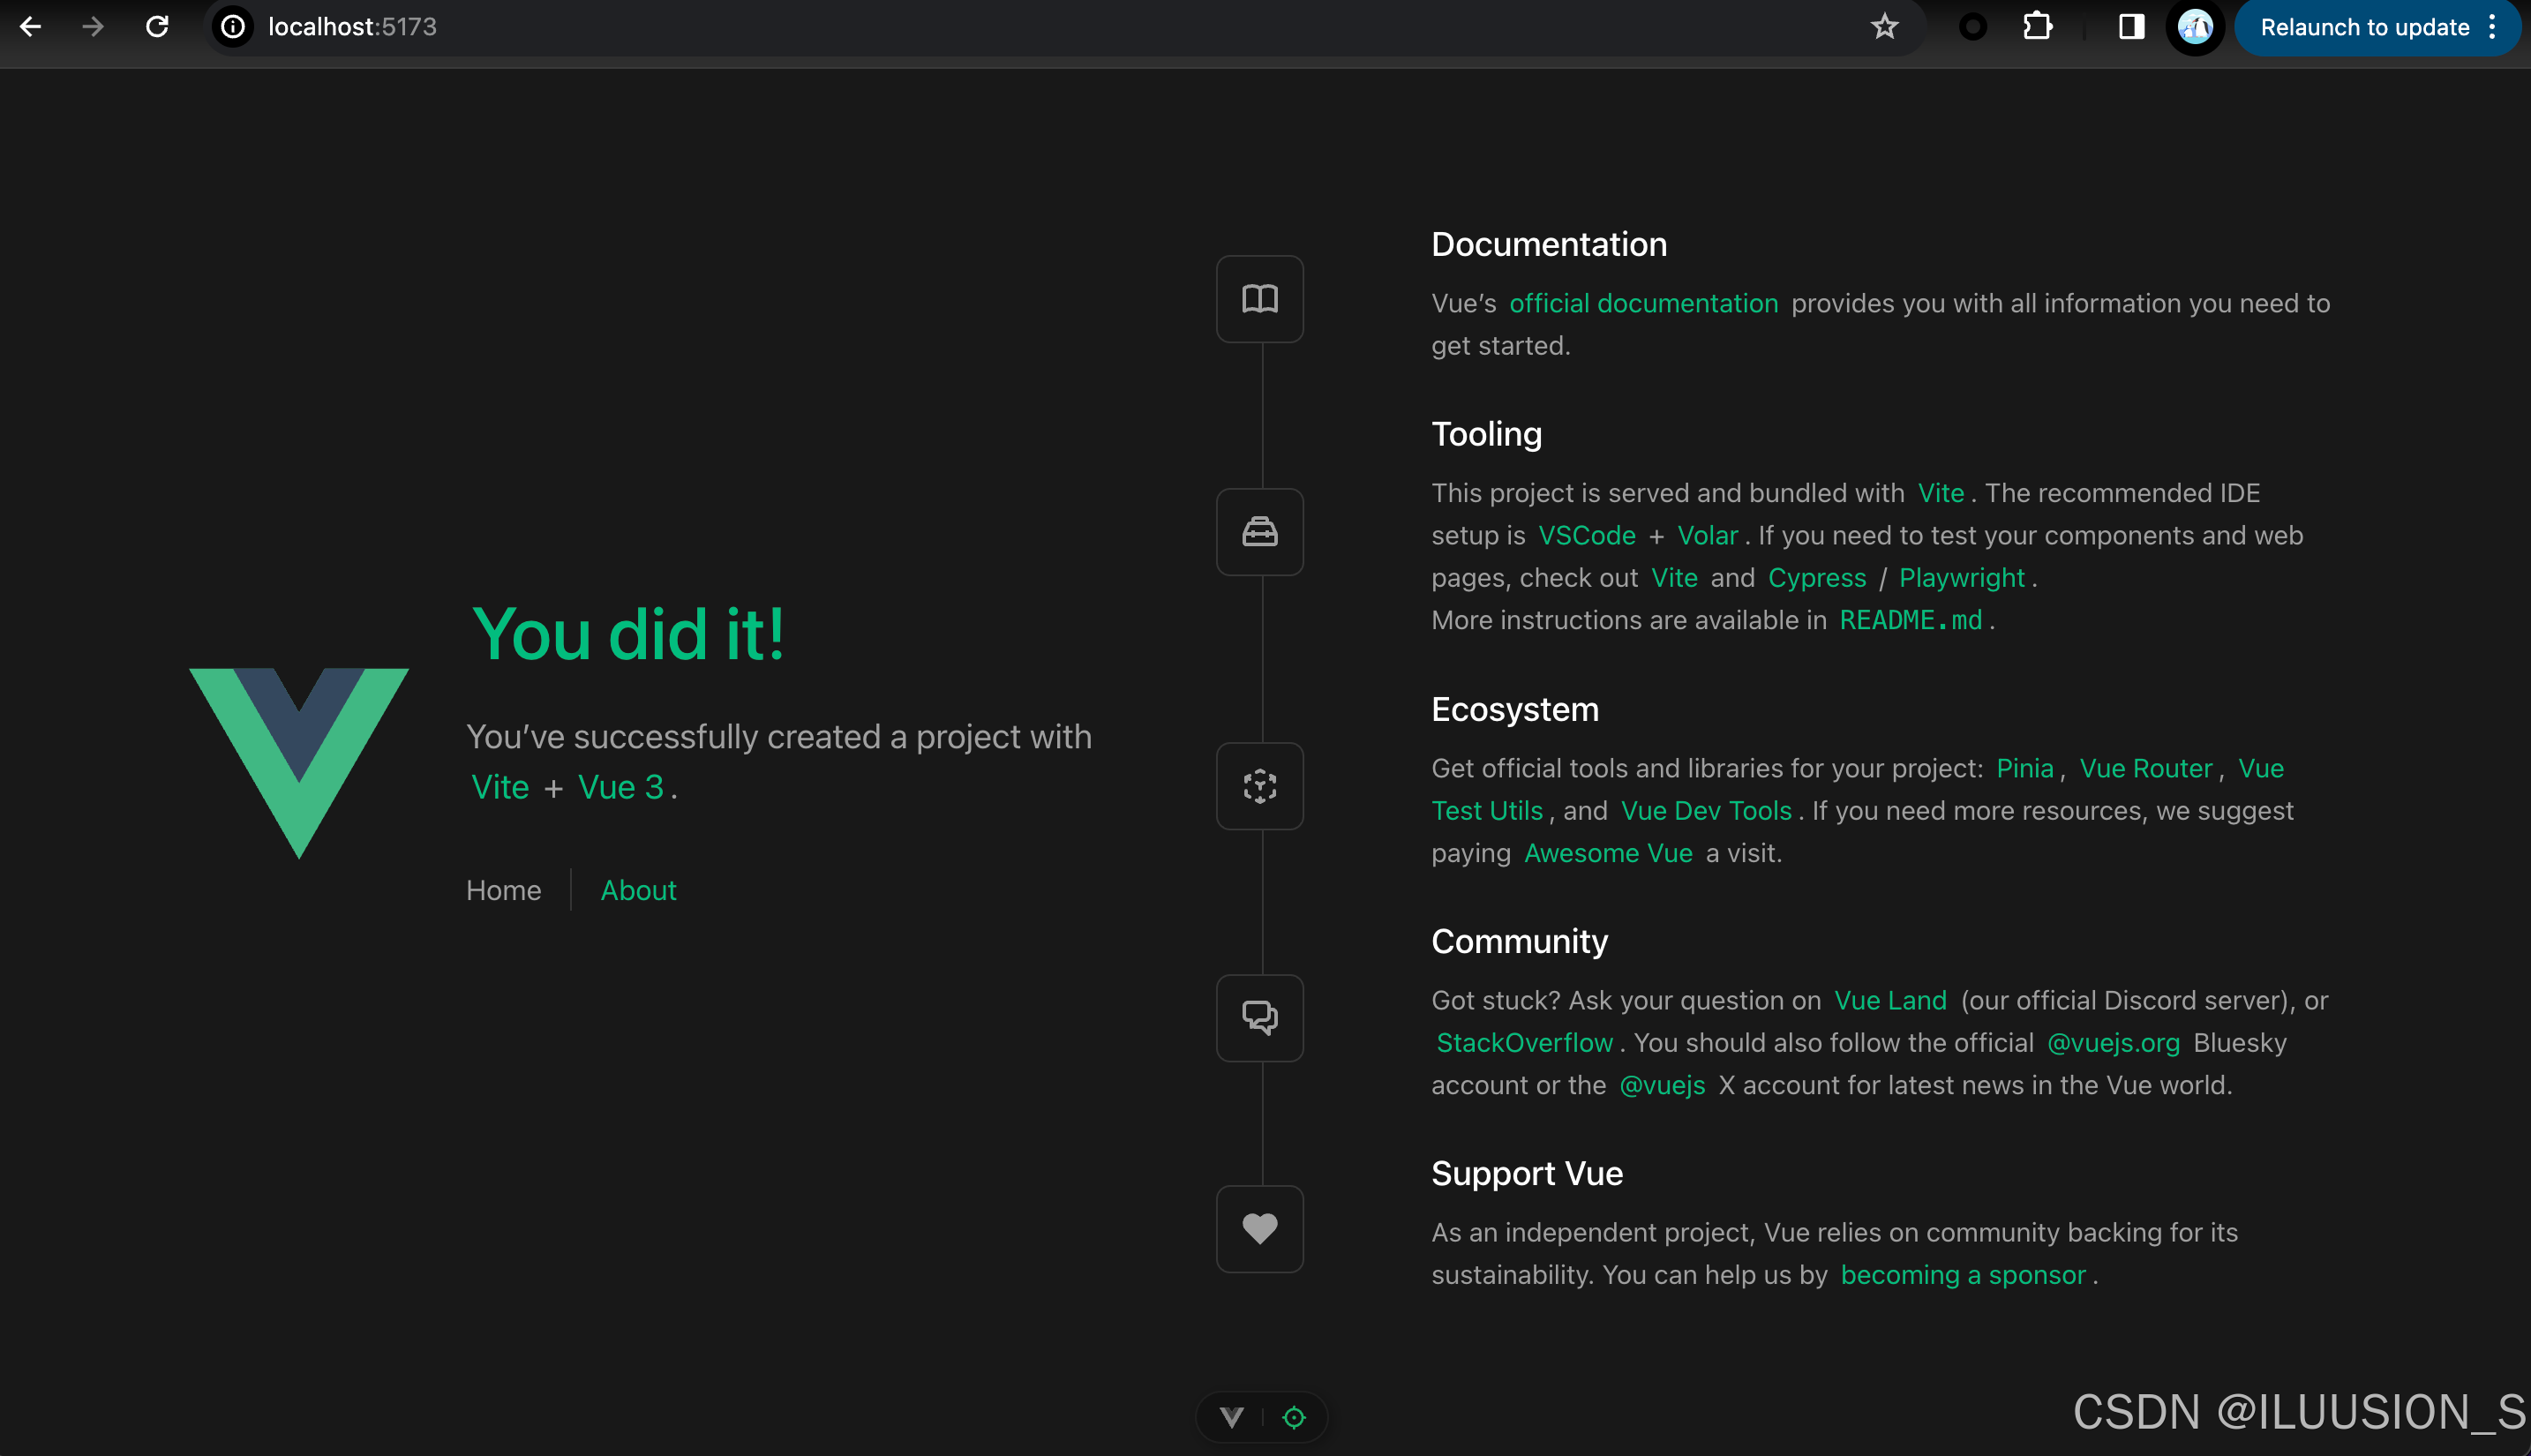Screen dimensions: 2531x1456
Task: Toggle the component inspector target icon
Action: point(1294,1417)
